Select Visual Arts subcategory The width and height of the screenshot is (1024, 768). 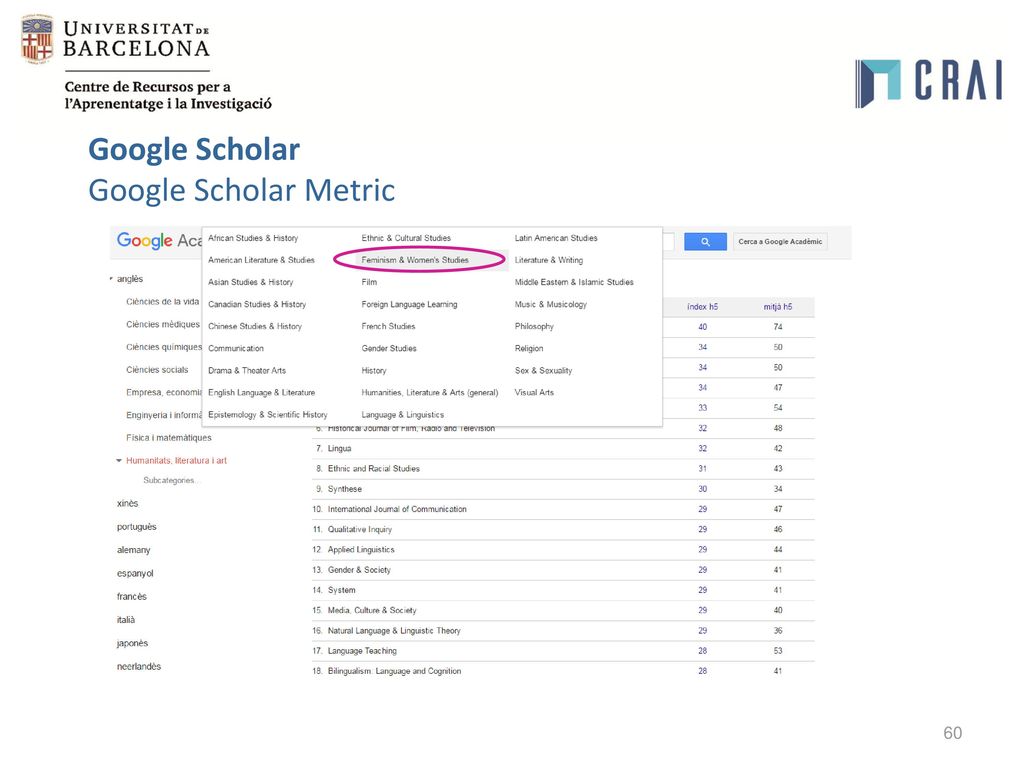pyautogui.click(x=534, y=392)
